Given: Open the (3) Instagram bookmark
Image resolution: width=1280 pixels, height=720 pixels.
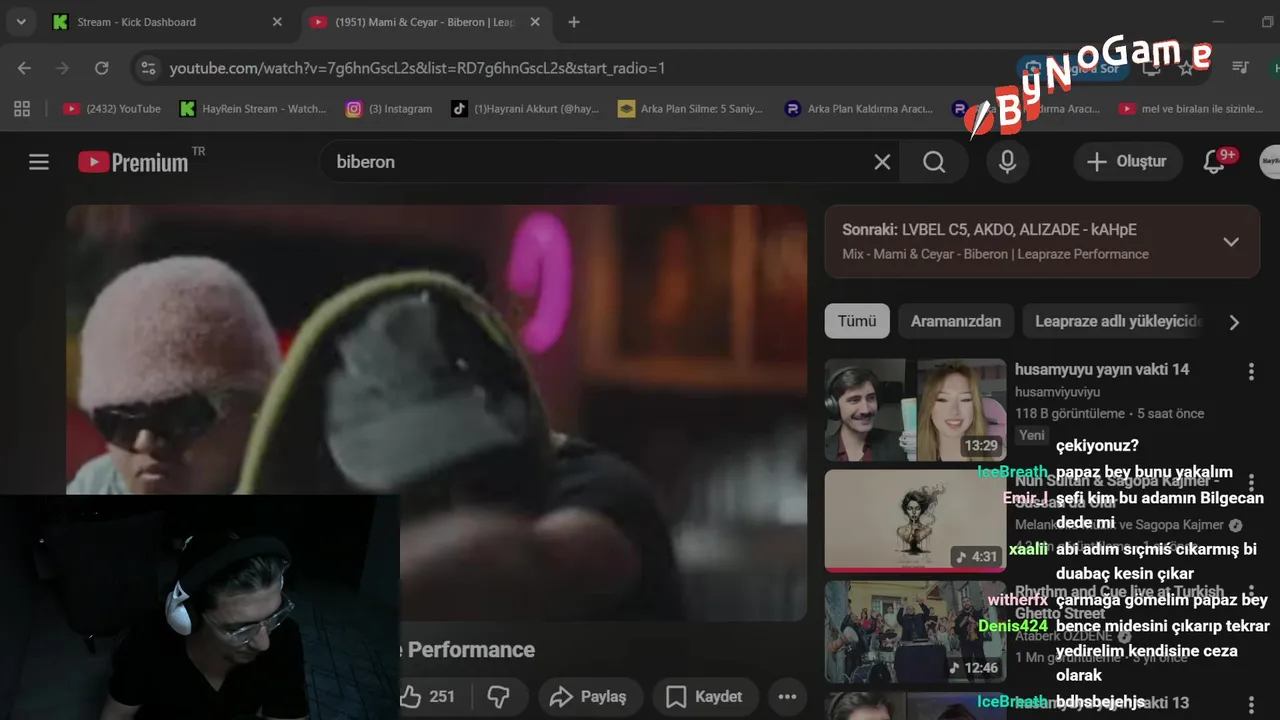Looking at the screenshot, I should [x=389, y=109].
